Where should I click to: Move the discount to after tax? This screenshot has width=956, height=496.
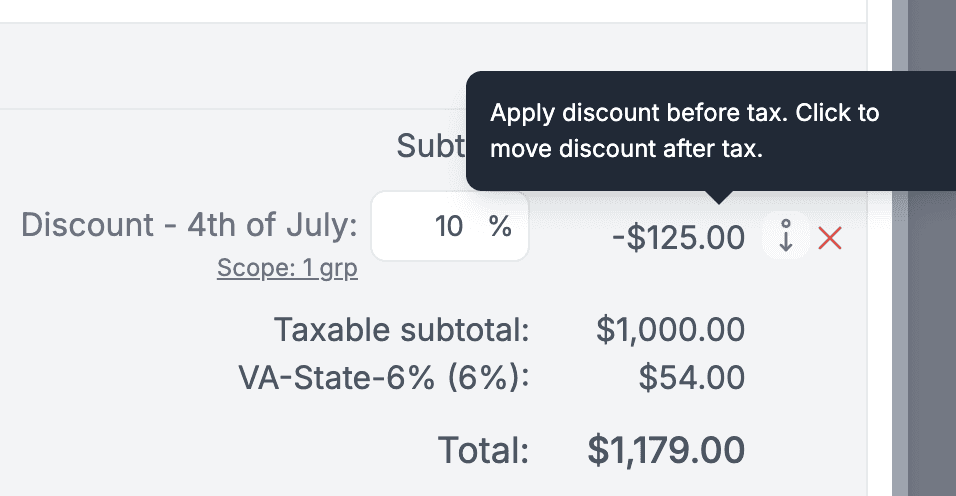click(786, 239)
